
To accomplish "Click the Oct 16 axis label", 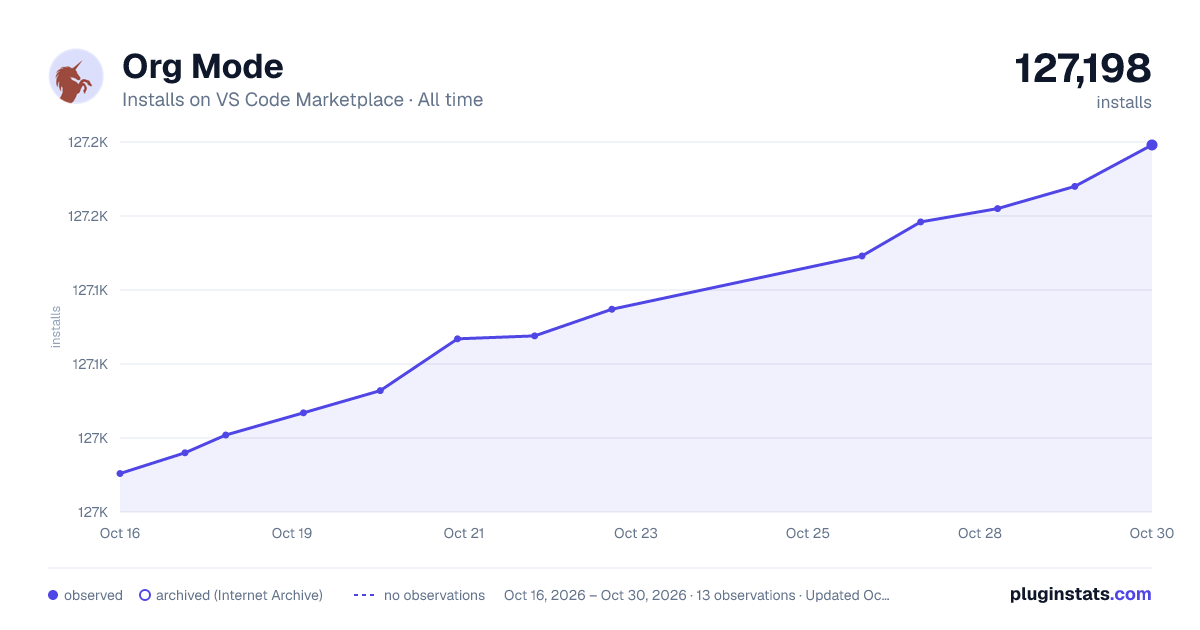I will pos(120,533).
